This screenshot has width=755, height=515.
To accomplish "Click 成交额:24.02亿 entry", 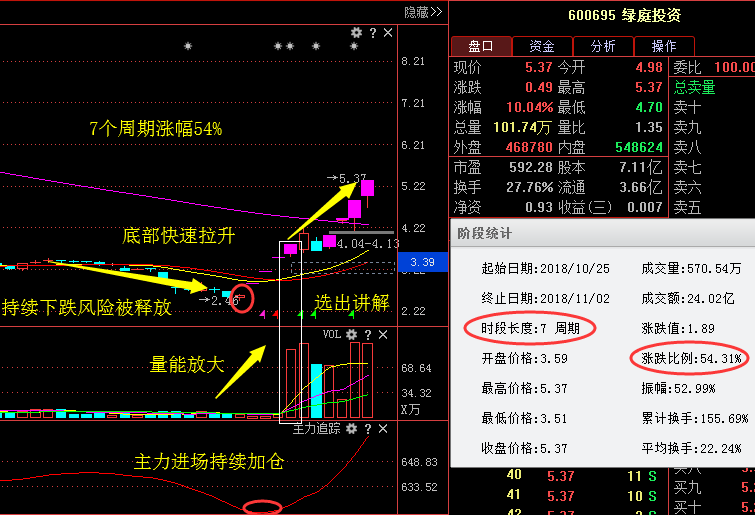I will point(688,298).
